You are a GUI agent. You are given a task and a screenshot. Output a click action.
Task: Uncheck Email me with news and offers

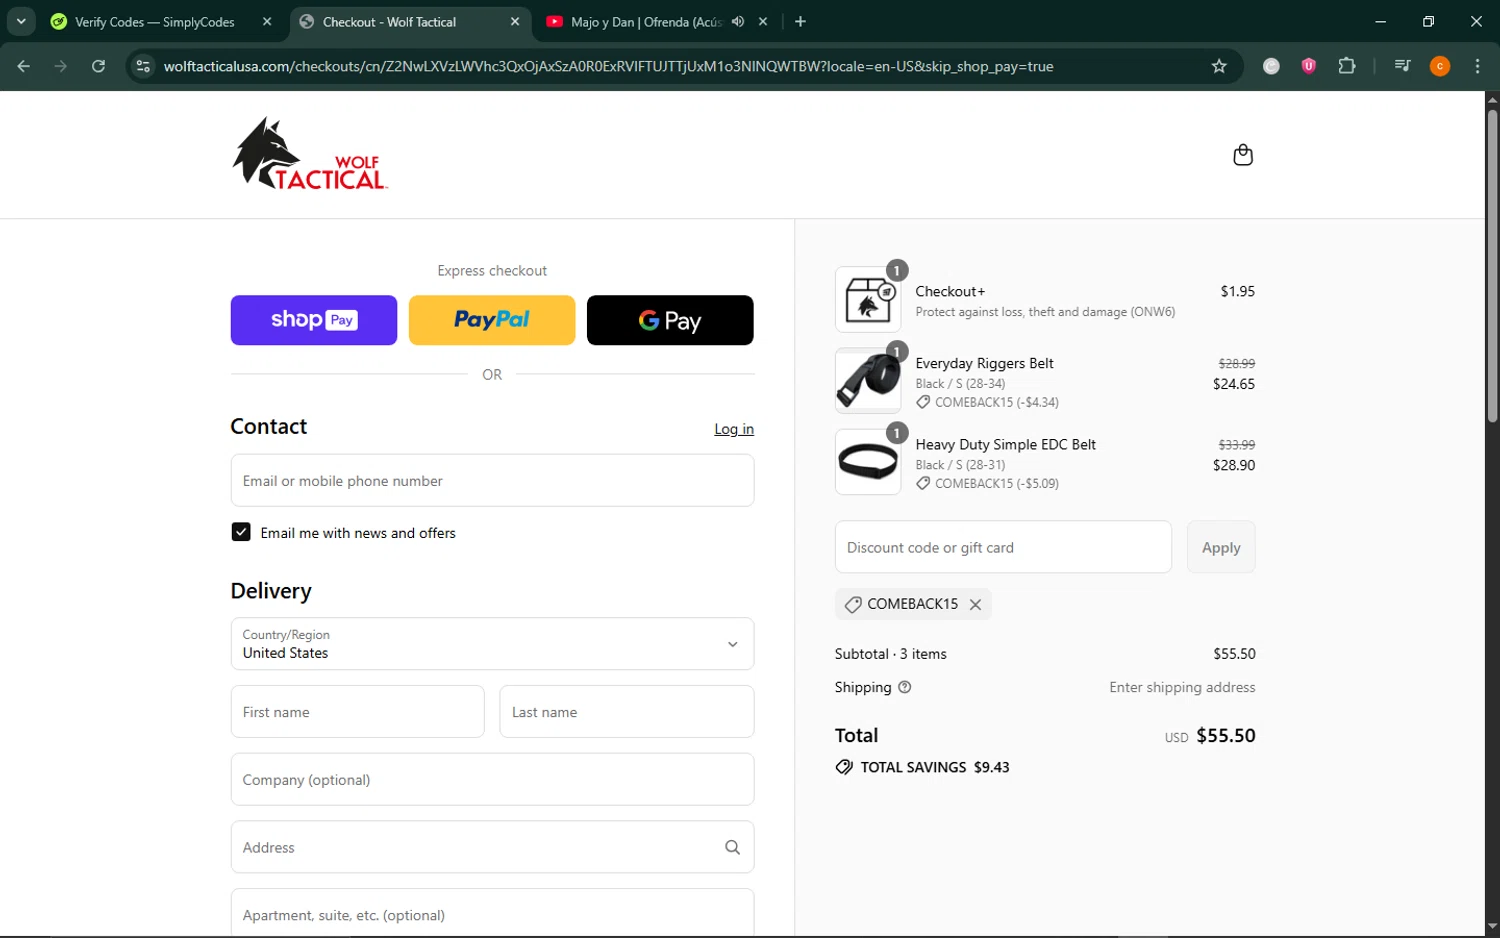coord(241,532)
